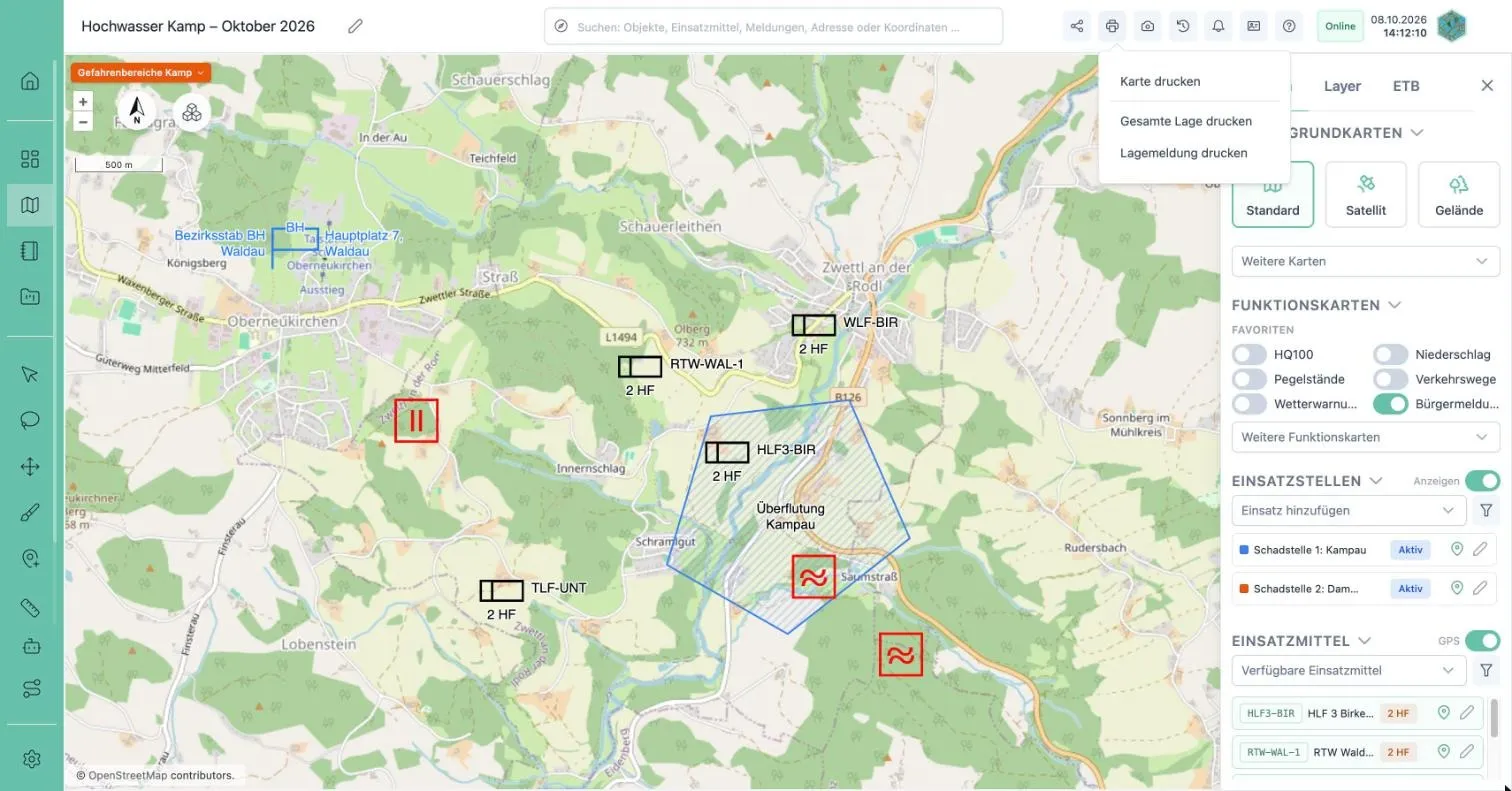Switch to the ETB tab
Image resolution: width=1512 pixels, height=791 pixels.
pos(1406,86)
